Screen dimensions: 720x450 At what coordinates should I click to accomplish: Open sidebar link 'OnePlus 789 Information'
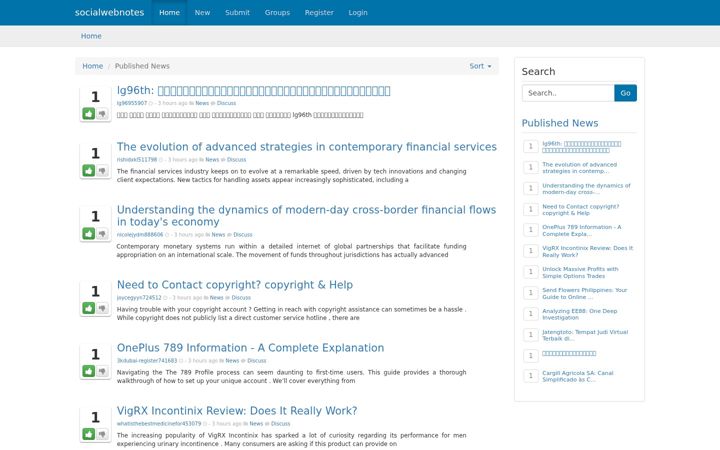coord(581,231)
